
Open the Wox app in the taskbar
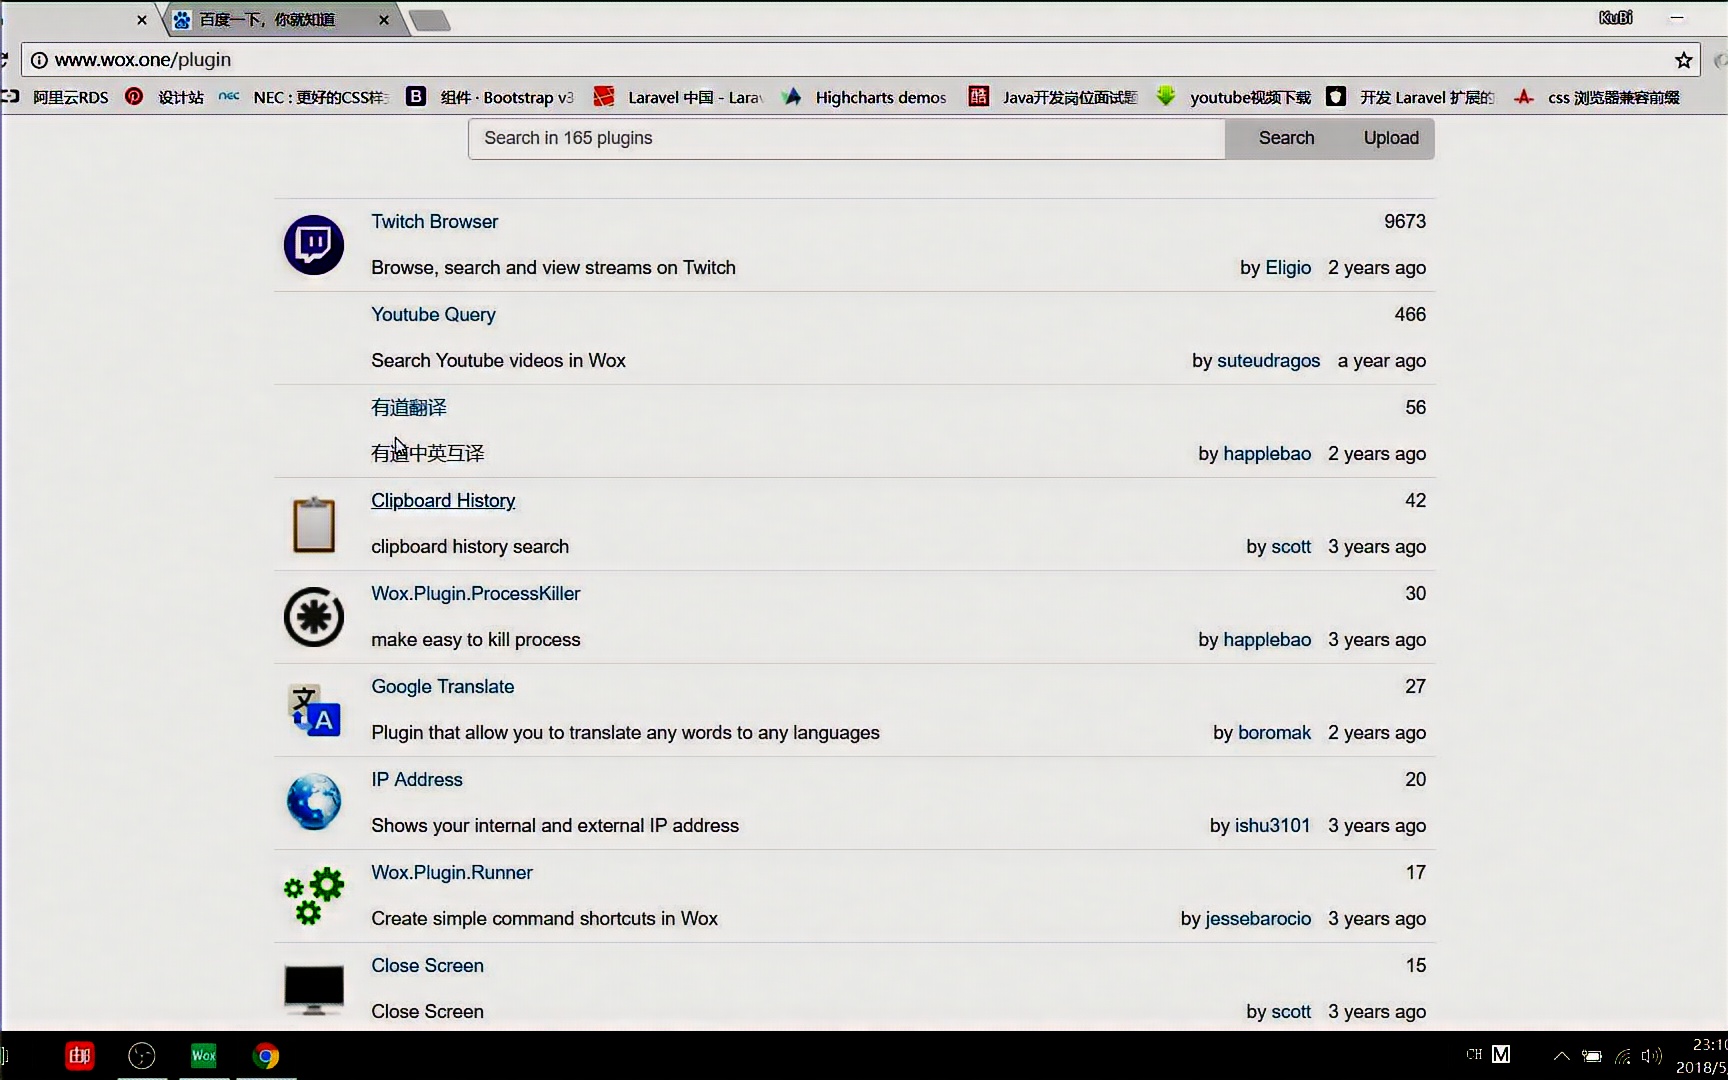pyautogui.click(x=204, y=1056)
